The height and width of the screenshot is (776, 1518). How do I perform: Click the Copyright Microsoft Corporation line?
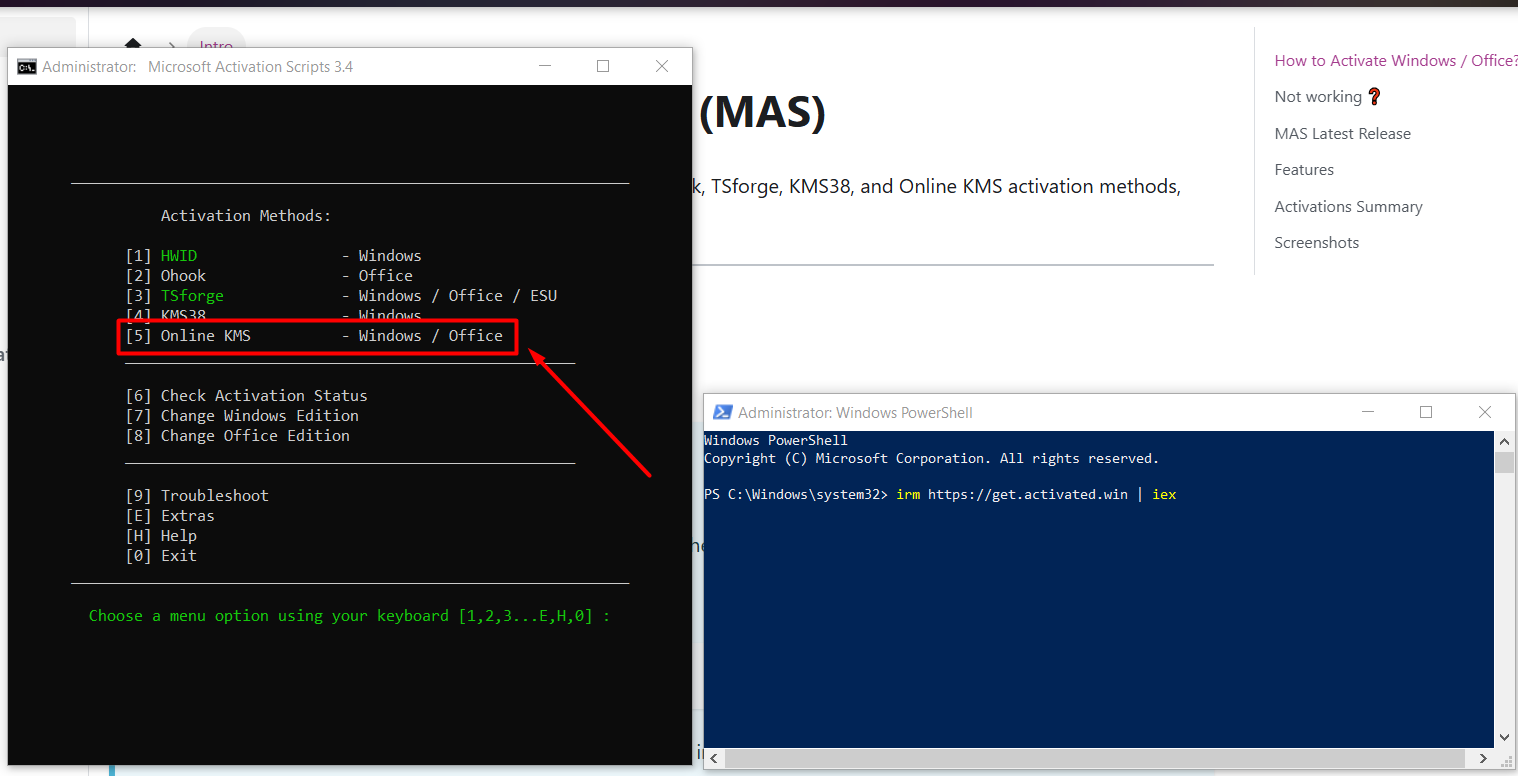(931, 459)
